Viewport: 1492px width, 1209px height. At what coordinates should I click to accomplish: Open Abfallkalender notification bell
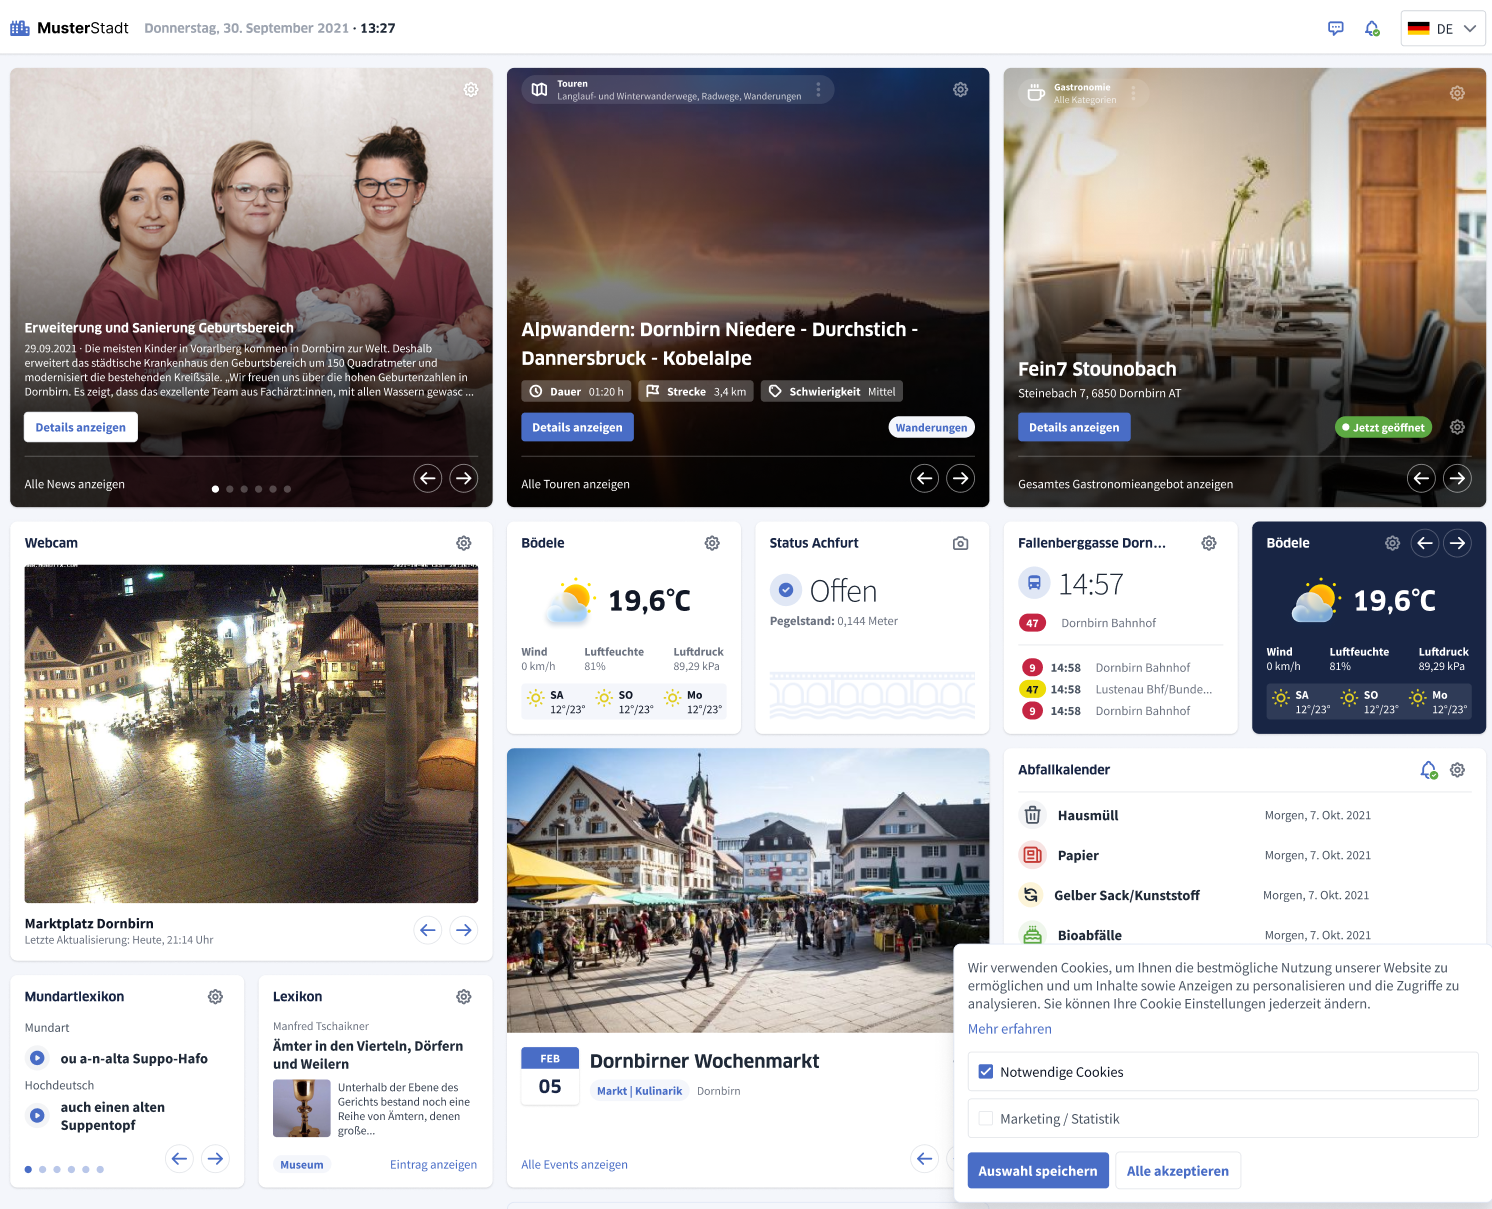(1428, 770)
